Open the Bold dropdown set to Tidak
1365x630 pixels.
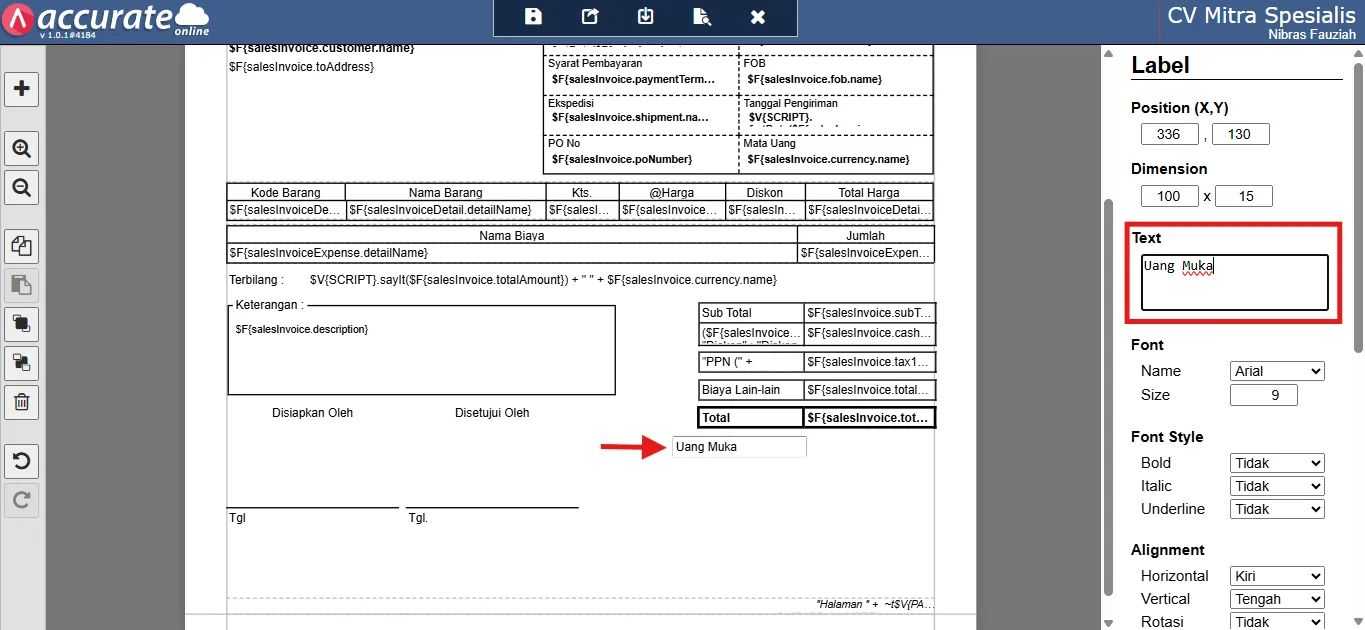point(1277,463)
